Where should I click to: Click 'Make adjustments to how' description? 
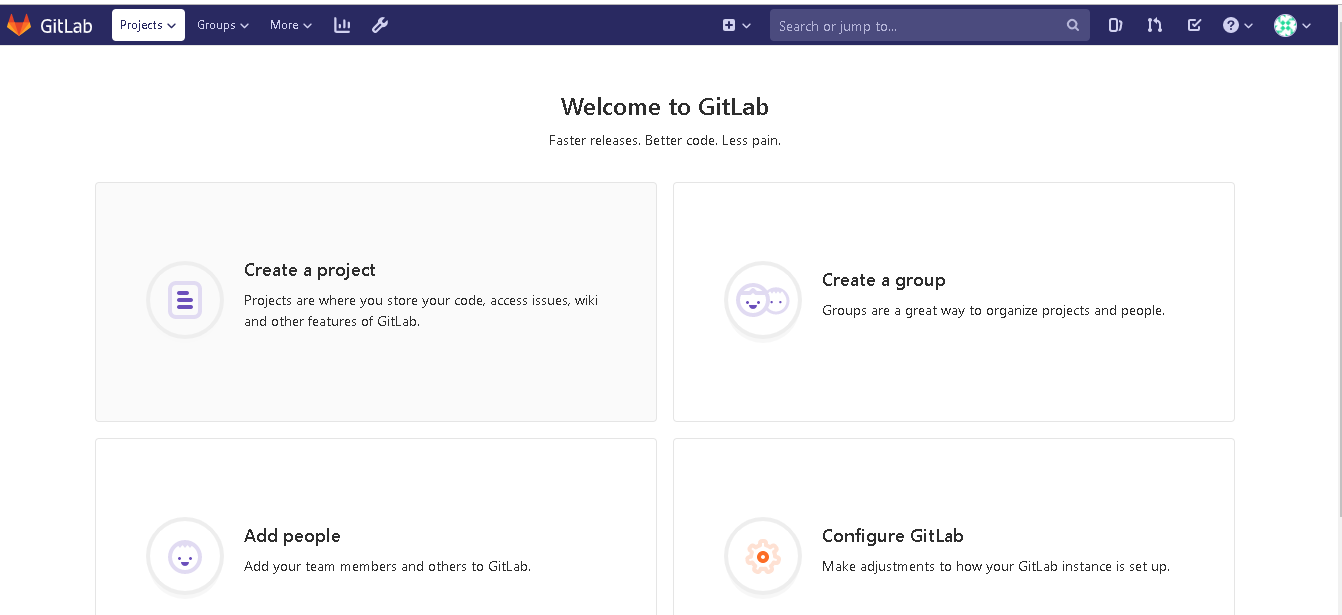(996, 567)
